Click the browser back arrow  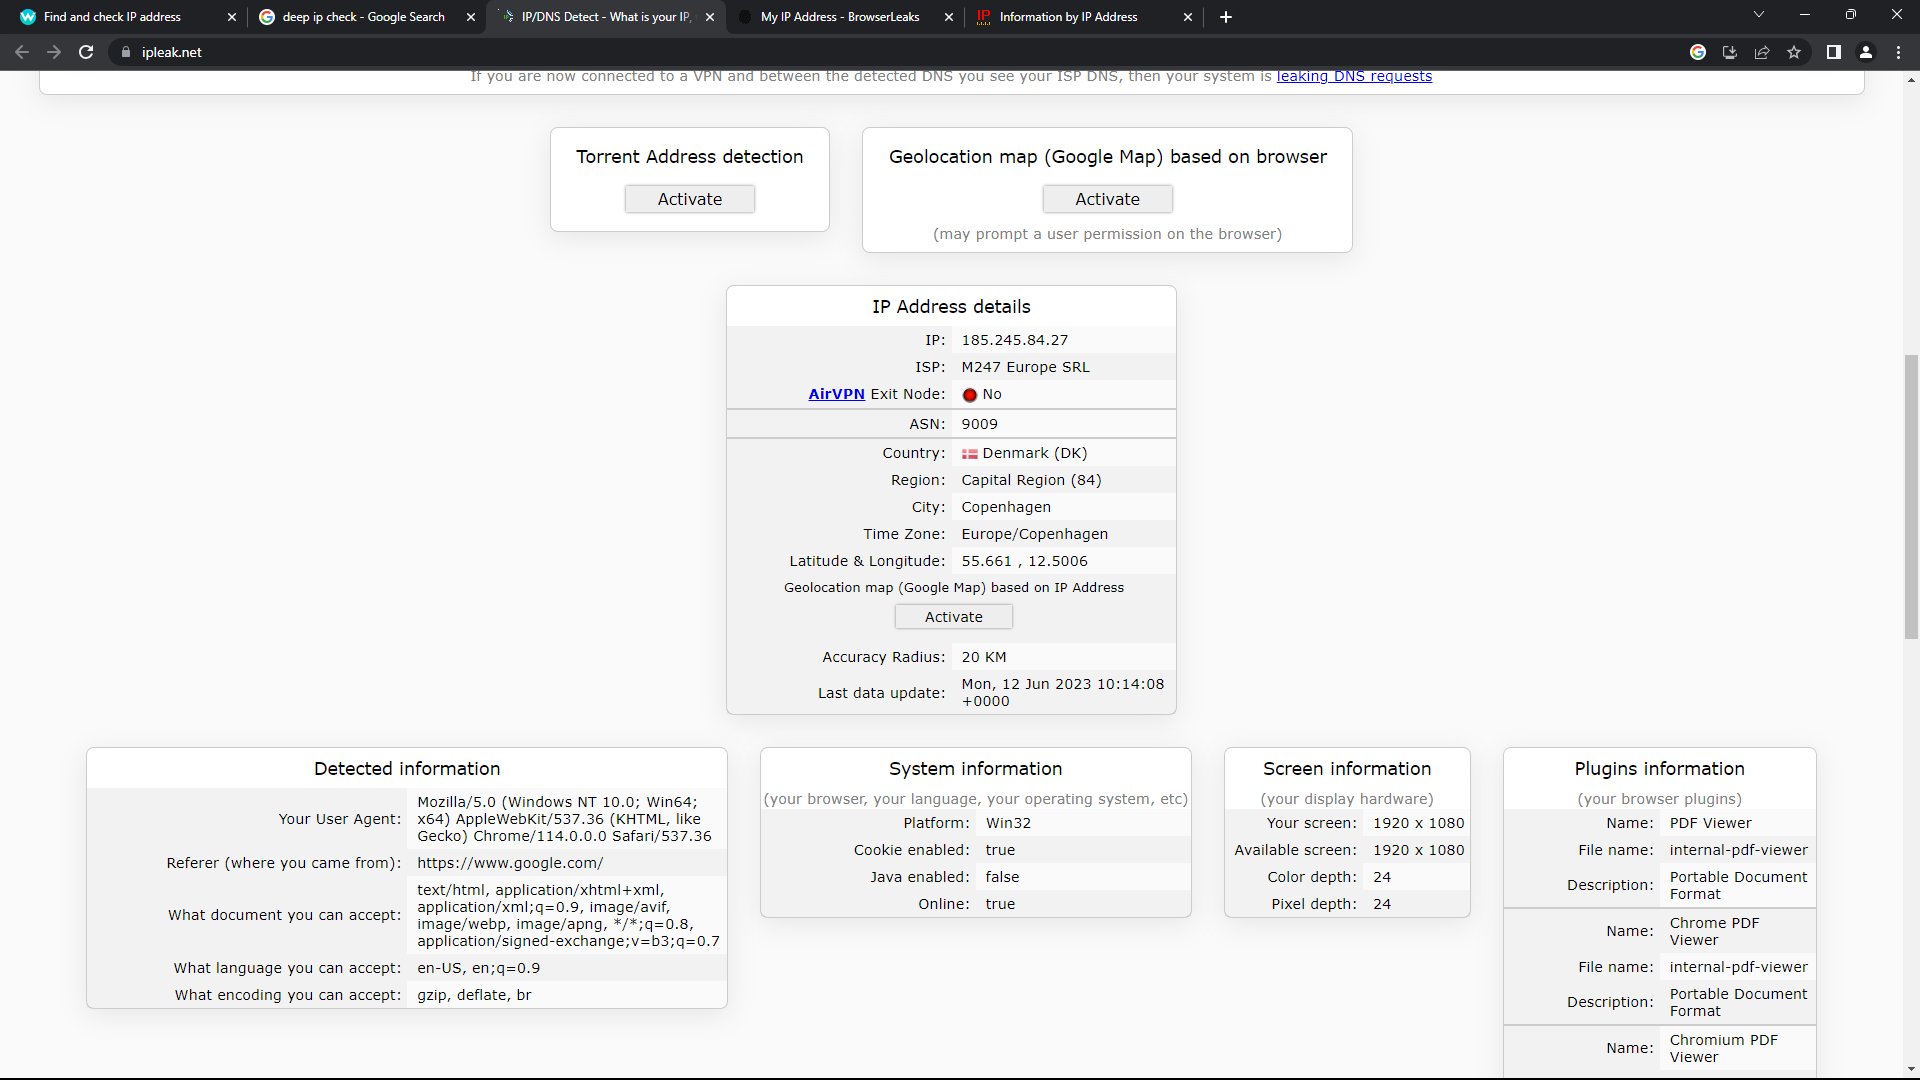coord(22,52)
